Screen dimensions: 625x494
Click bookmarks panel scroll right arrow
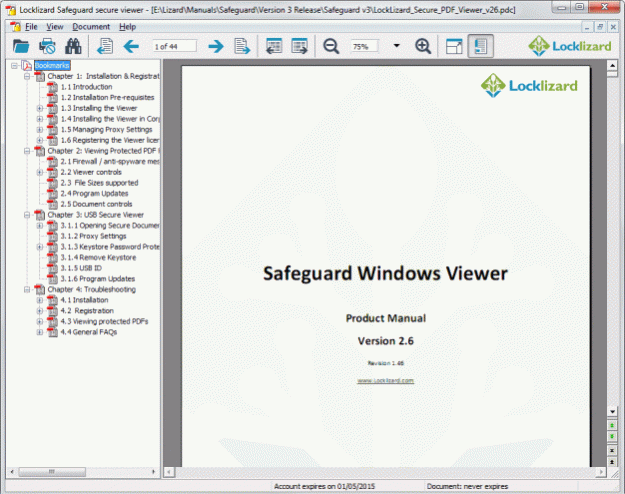tap(154, 472)
